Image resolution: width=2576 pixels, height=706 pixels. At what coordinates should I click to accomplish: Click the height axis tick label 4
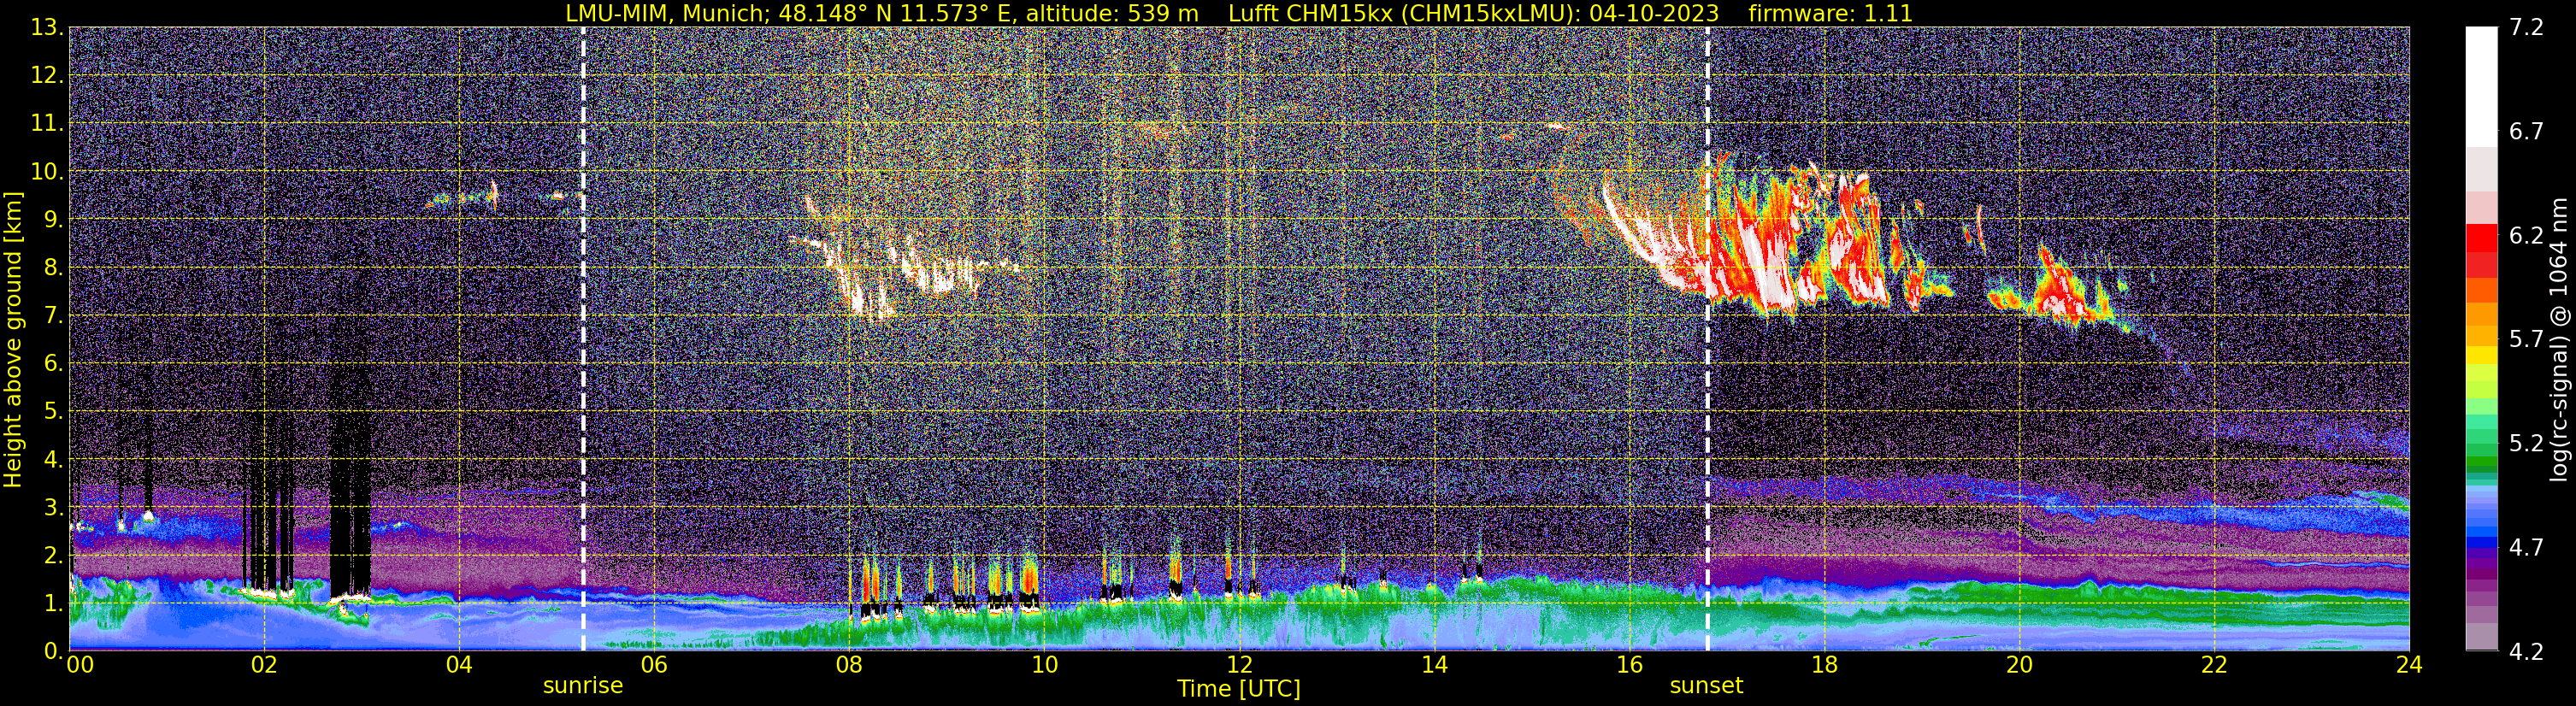(54, 460)
